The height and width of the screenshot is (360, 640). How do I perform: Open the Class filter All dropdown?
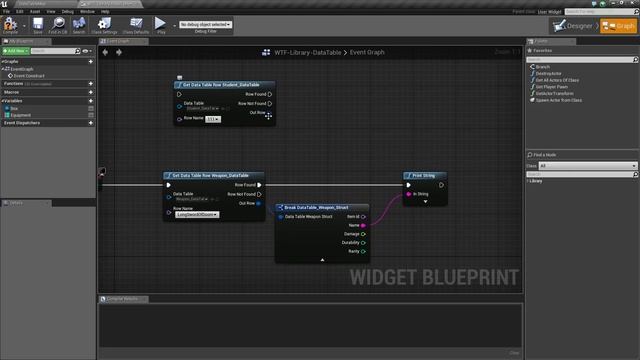(587, 166)
